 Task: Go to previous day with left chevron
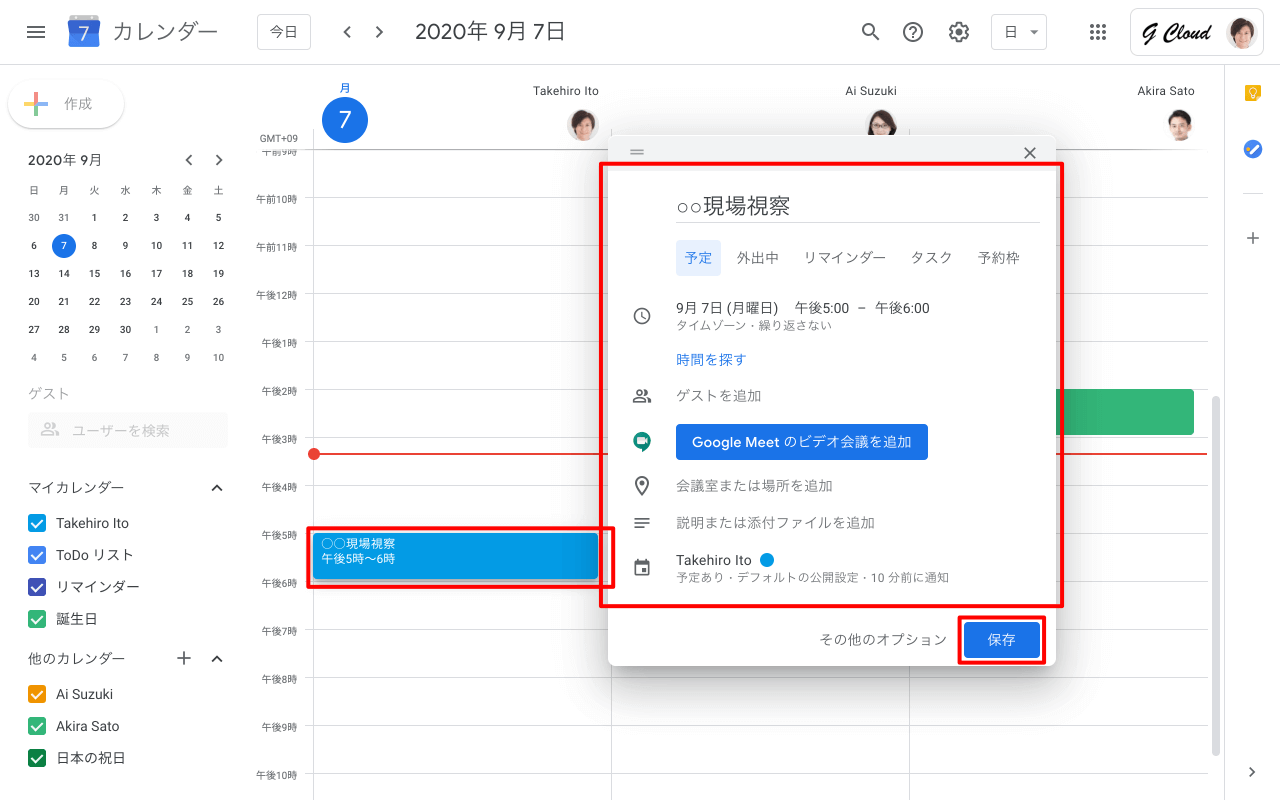347,32
